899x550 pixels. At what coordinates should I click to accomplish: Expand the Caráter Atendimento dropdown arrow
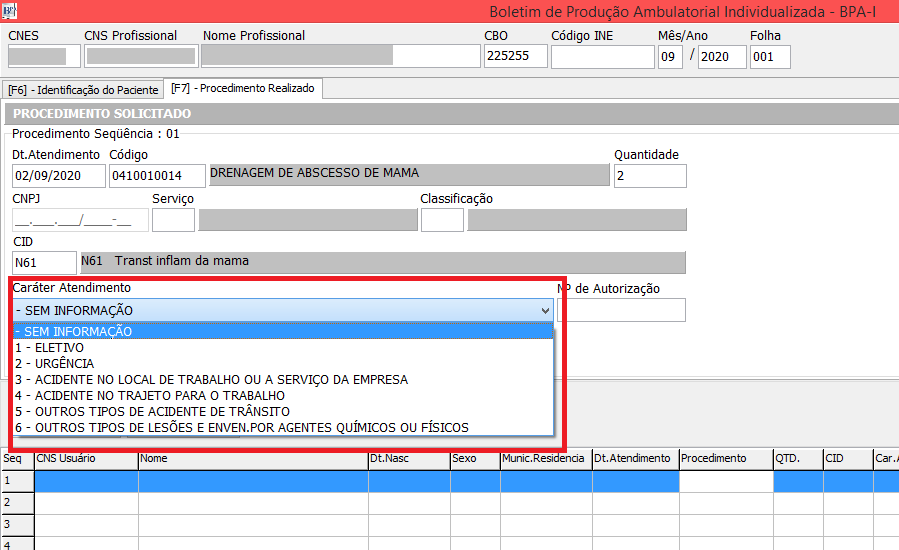pos(543,310)
